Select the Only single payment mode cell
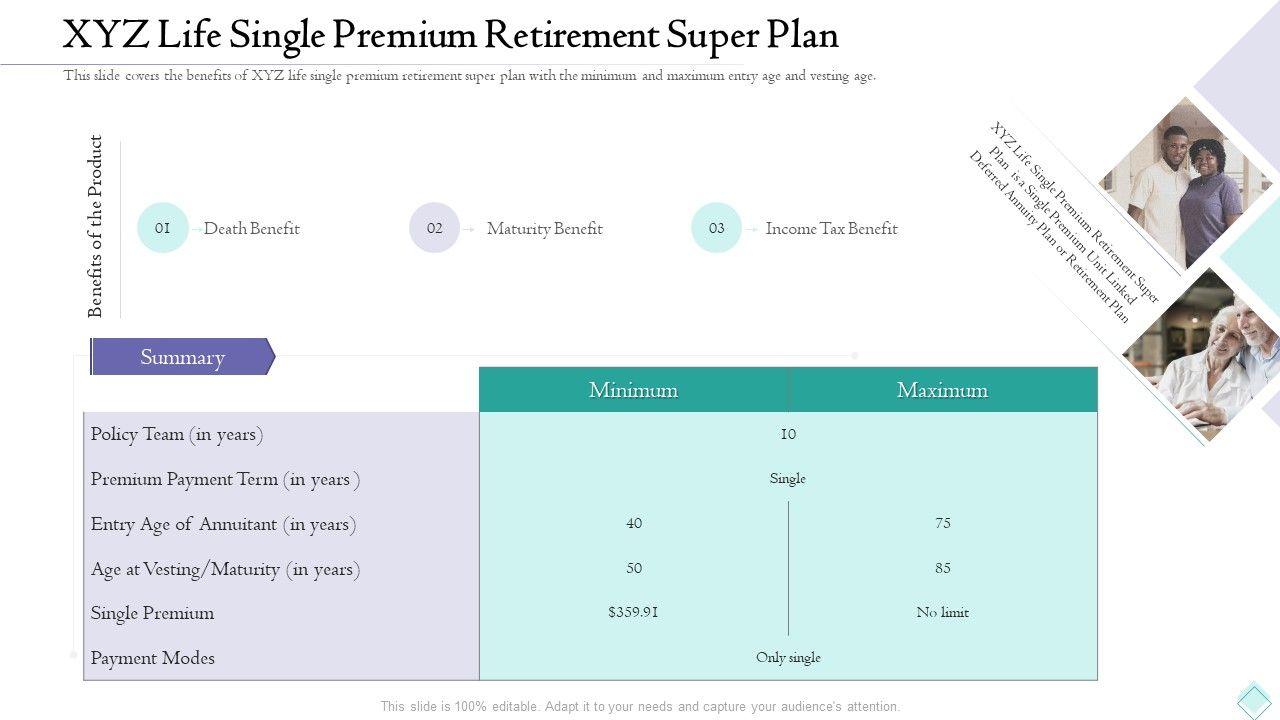The height and width of the screenshot is (720, 1280). [x=788, y=657]
